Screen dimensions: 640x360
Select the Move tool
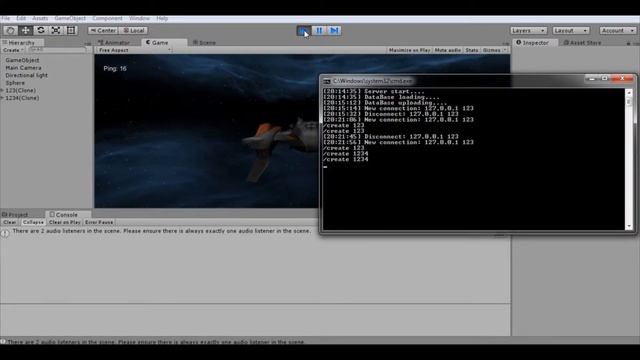[x=25, y=30]
